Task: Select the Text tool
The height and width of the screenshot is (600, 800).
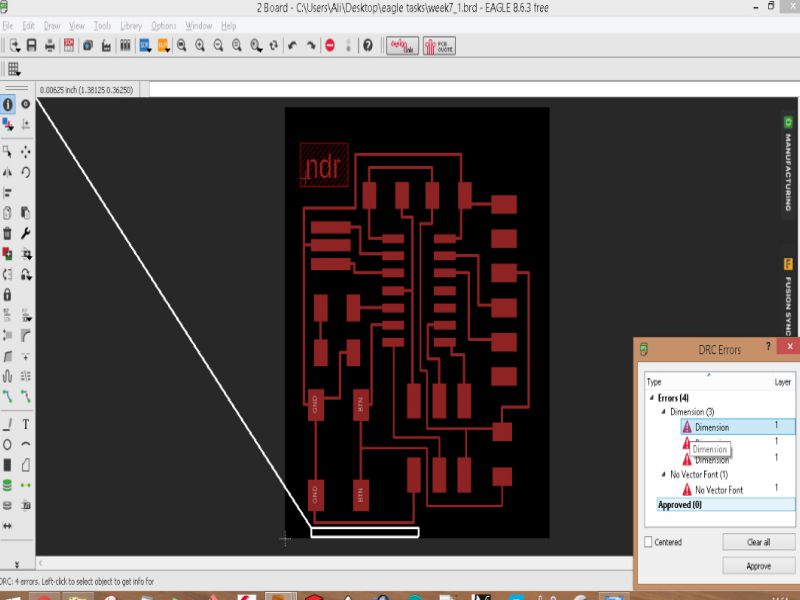Action: (x=25, y=424)
